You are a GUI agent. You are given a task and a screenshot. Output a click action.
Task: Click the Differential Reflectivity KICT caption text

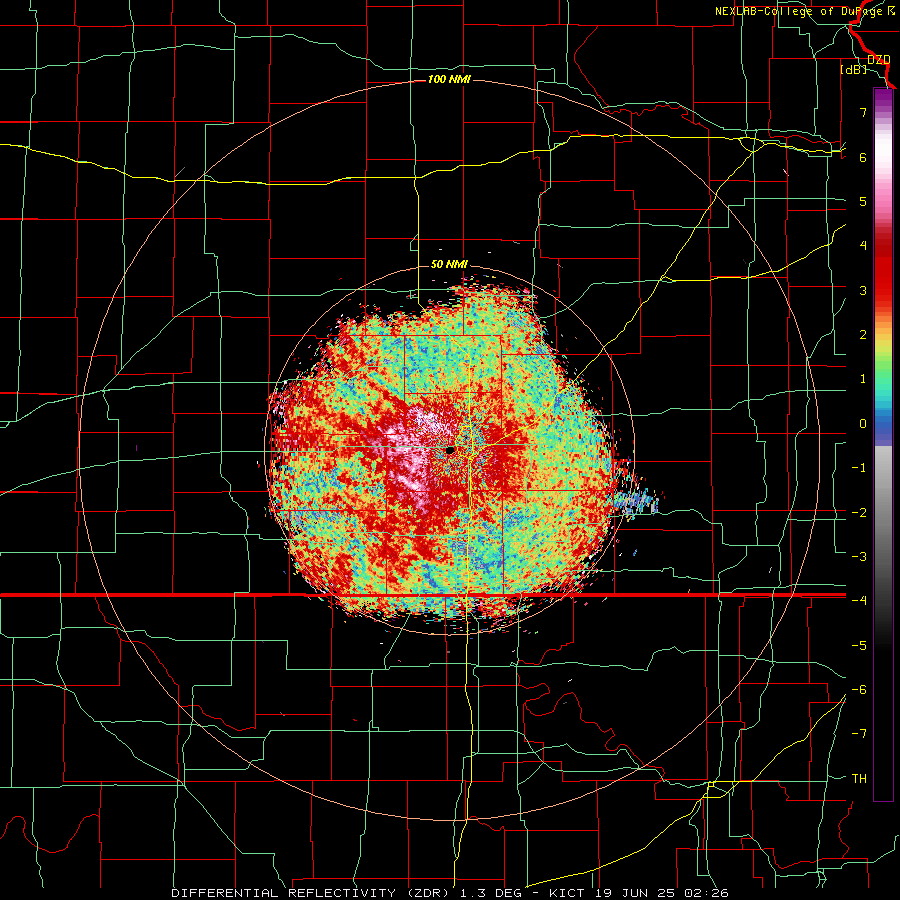click(450, 893)
